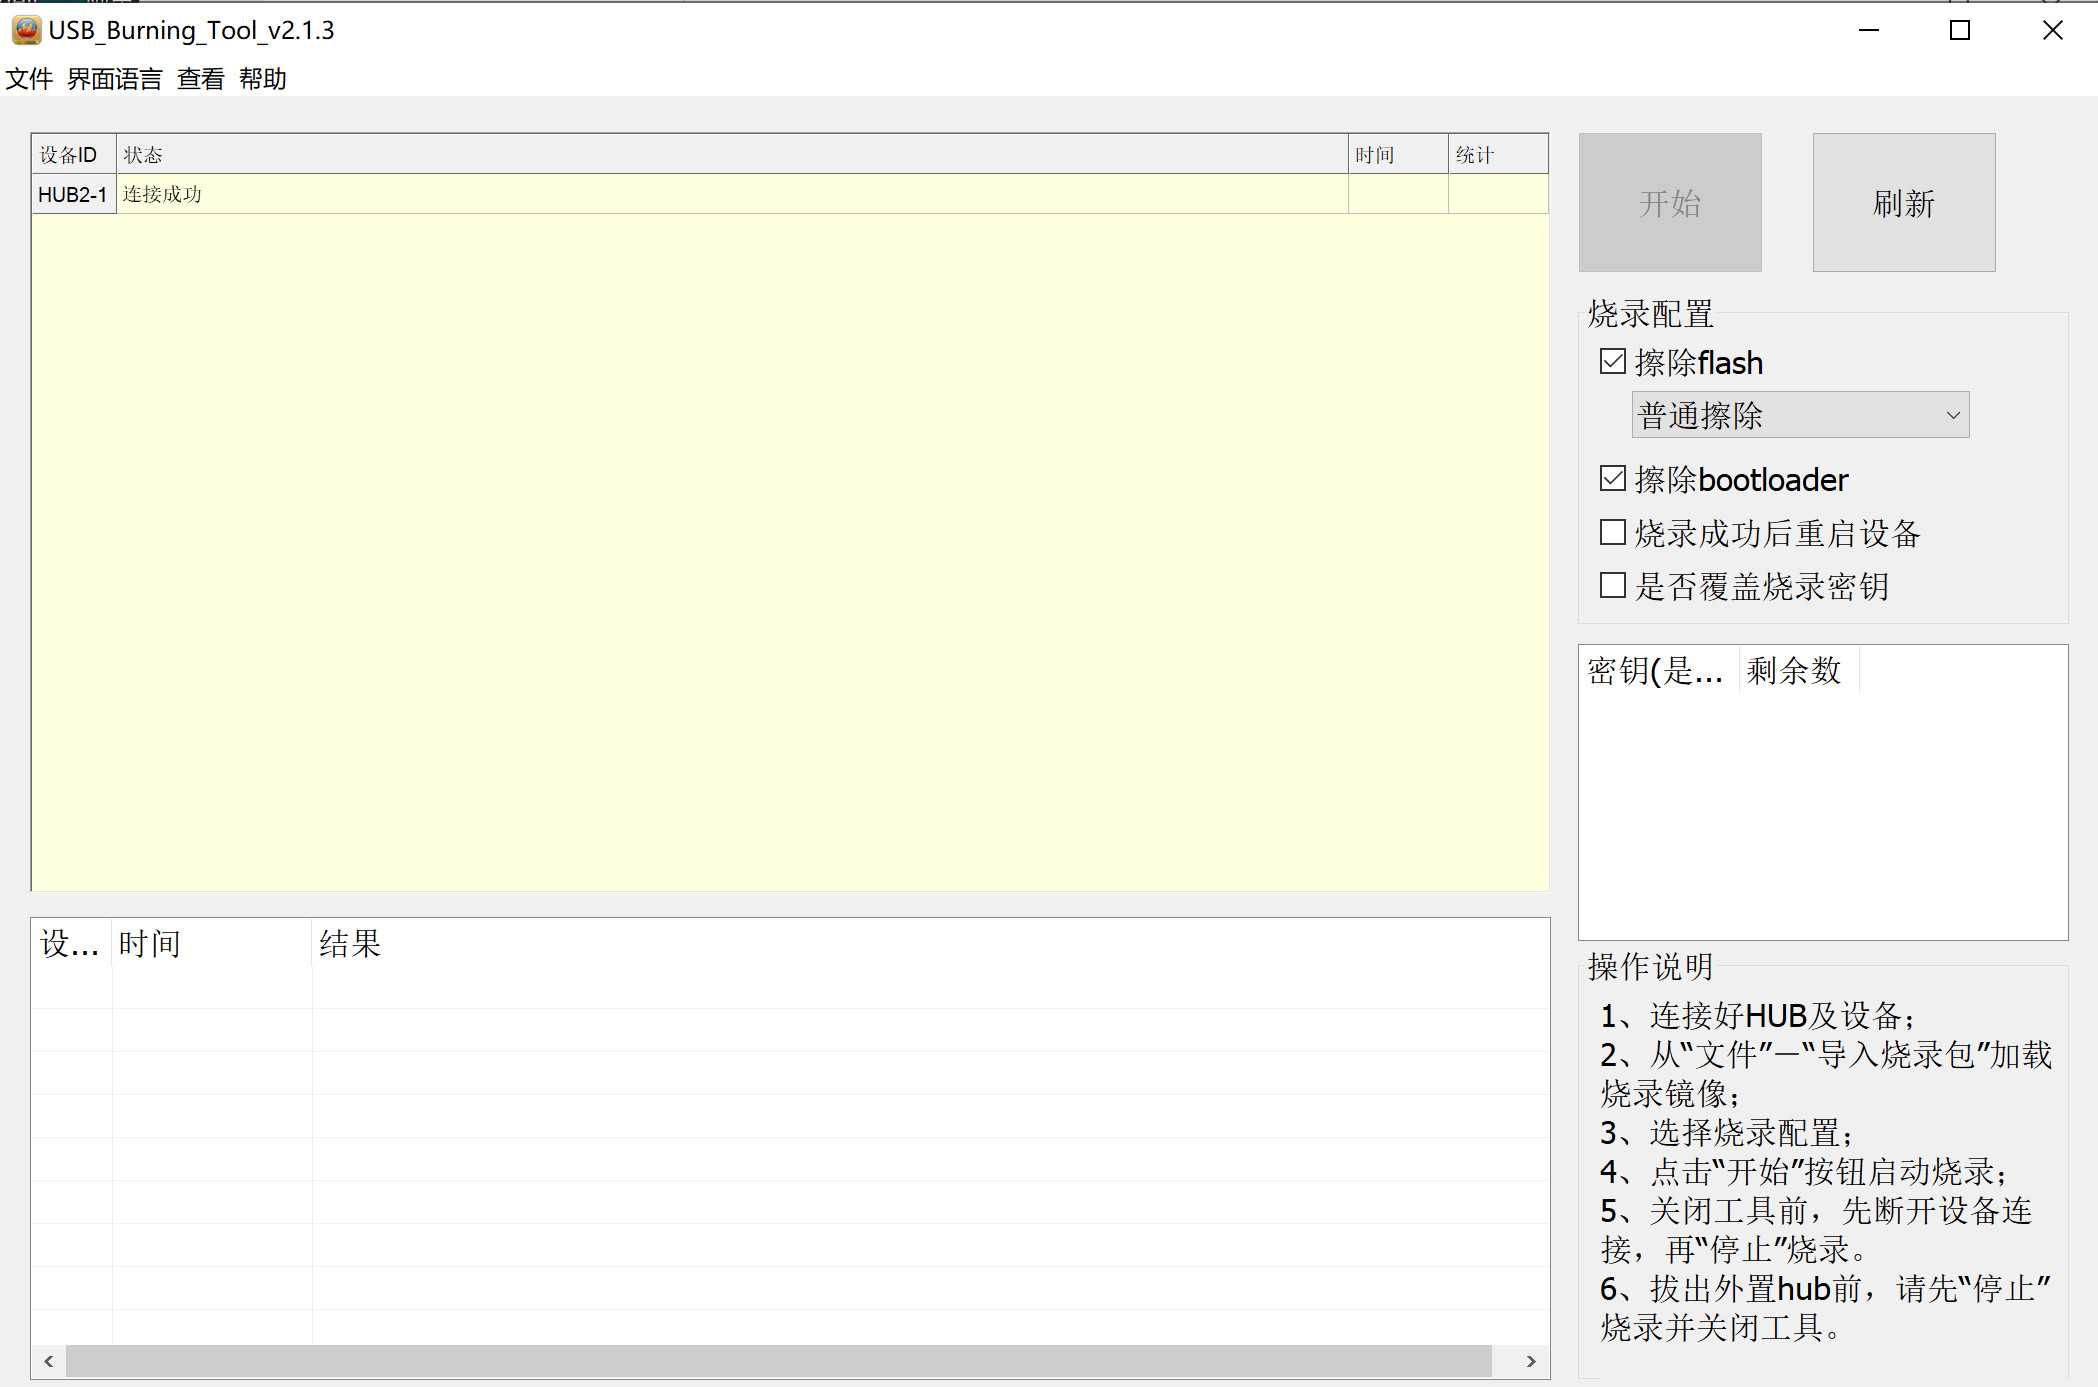The width and height of the screenshot is (2098, 1387).
Task: Check the 是否覆盖烧录密钥 option
Action: point(1612,586)
